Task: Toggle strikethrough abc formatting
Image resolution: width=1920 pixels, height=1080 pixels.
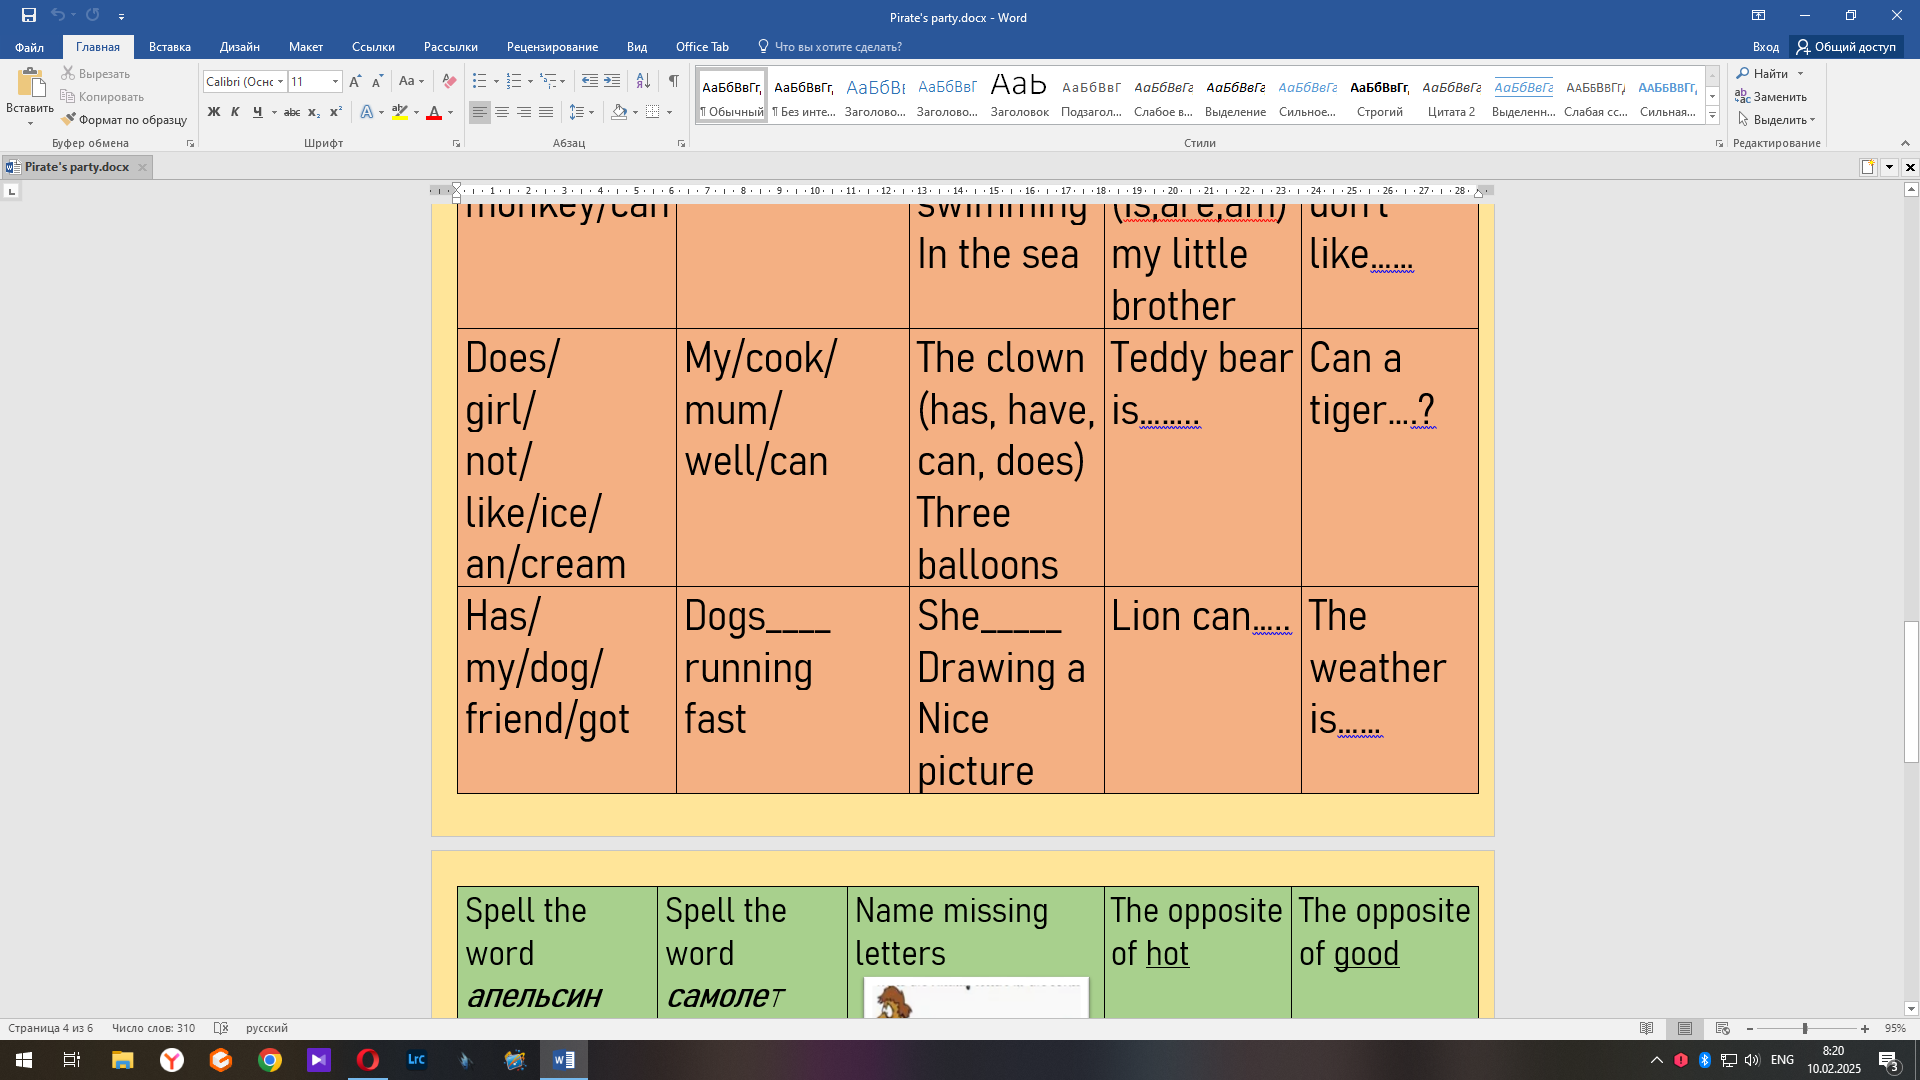Action: pos(292,112)
